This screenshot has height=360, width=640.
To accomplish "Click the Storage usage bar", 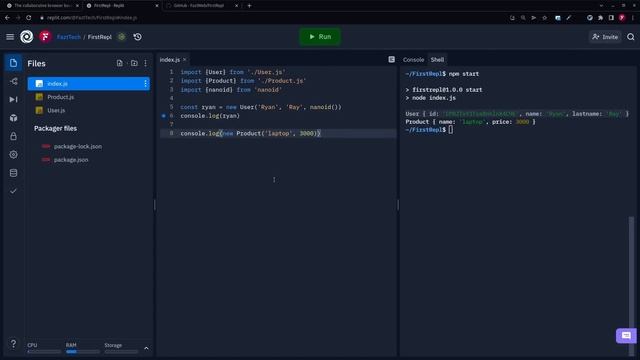I will point(121,351).
